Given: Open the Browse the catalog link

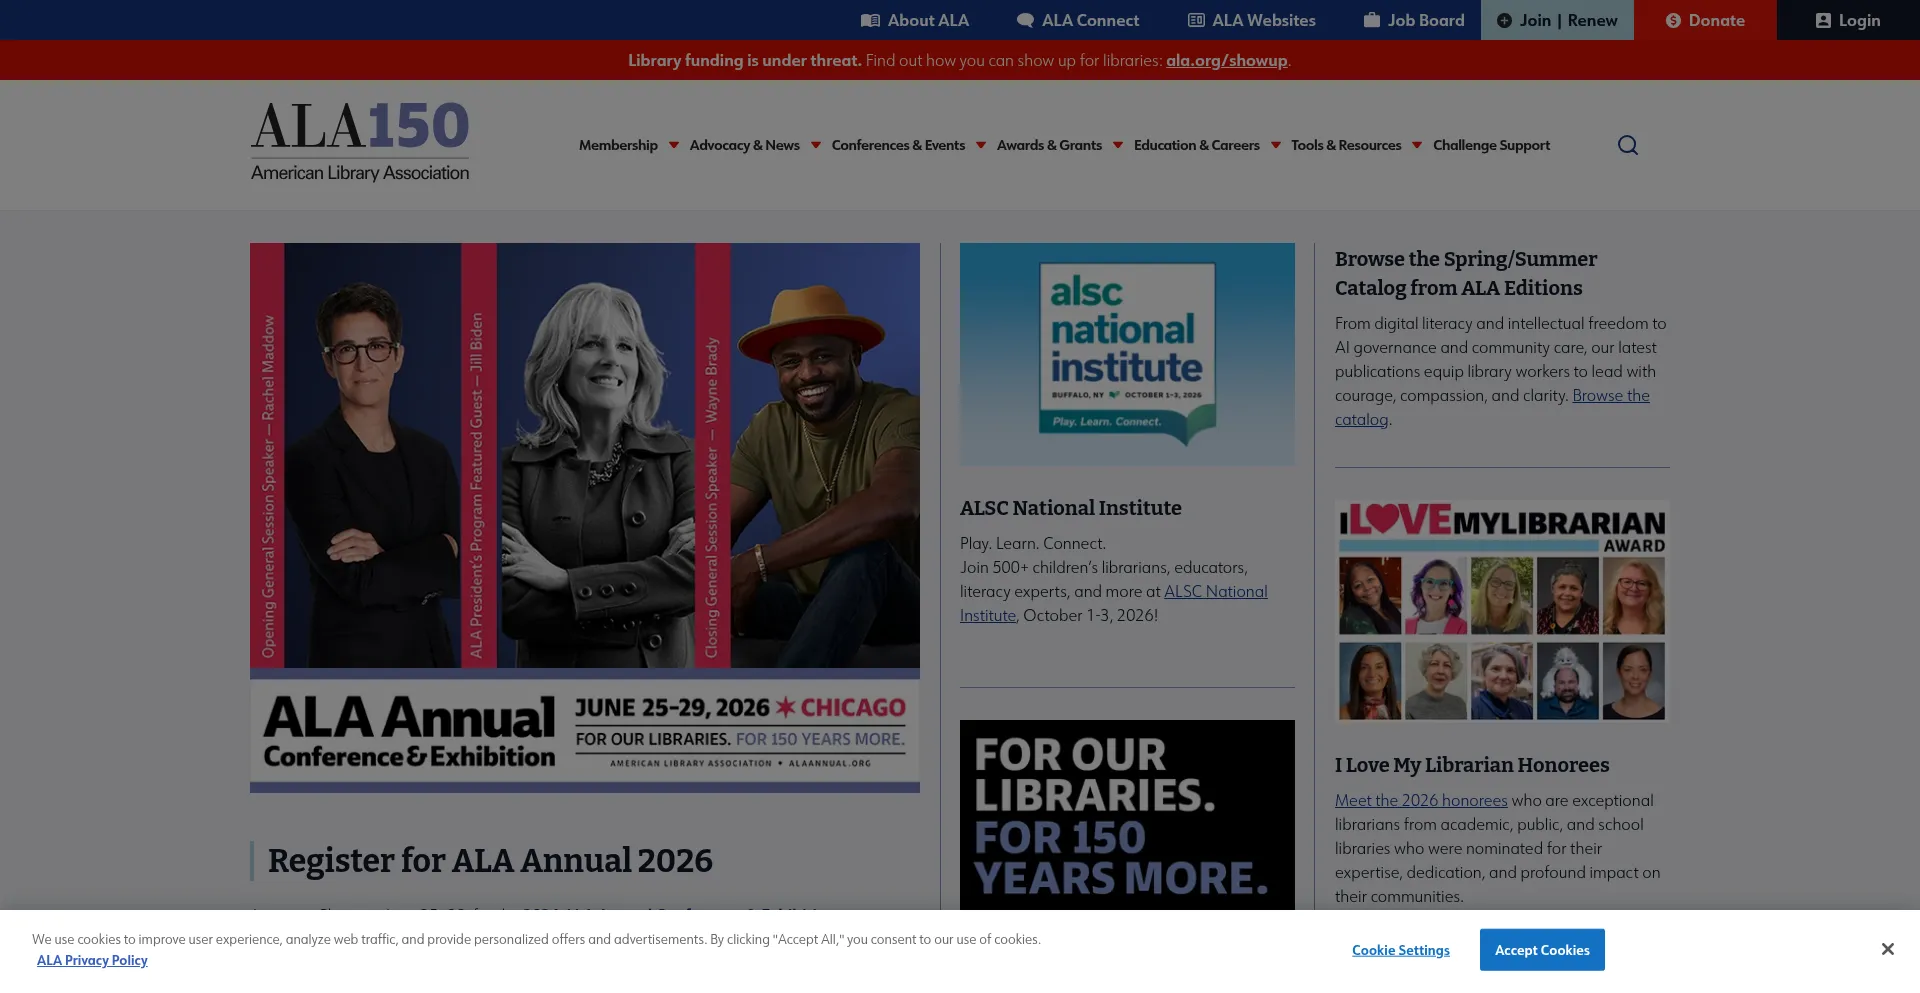Looking at the screenshot, I should pyautogui.click(x=1610, y=396).
